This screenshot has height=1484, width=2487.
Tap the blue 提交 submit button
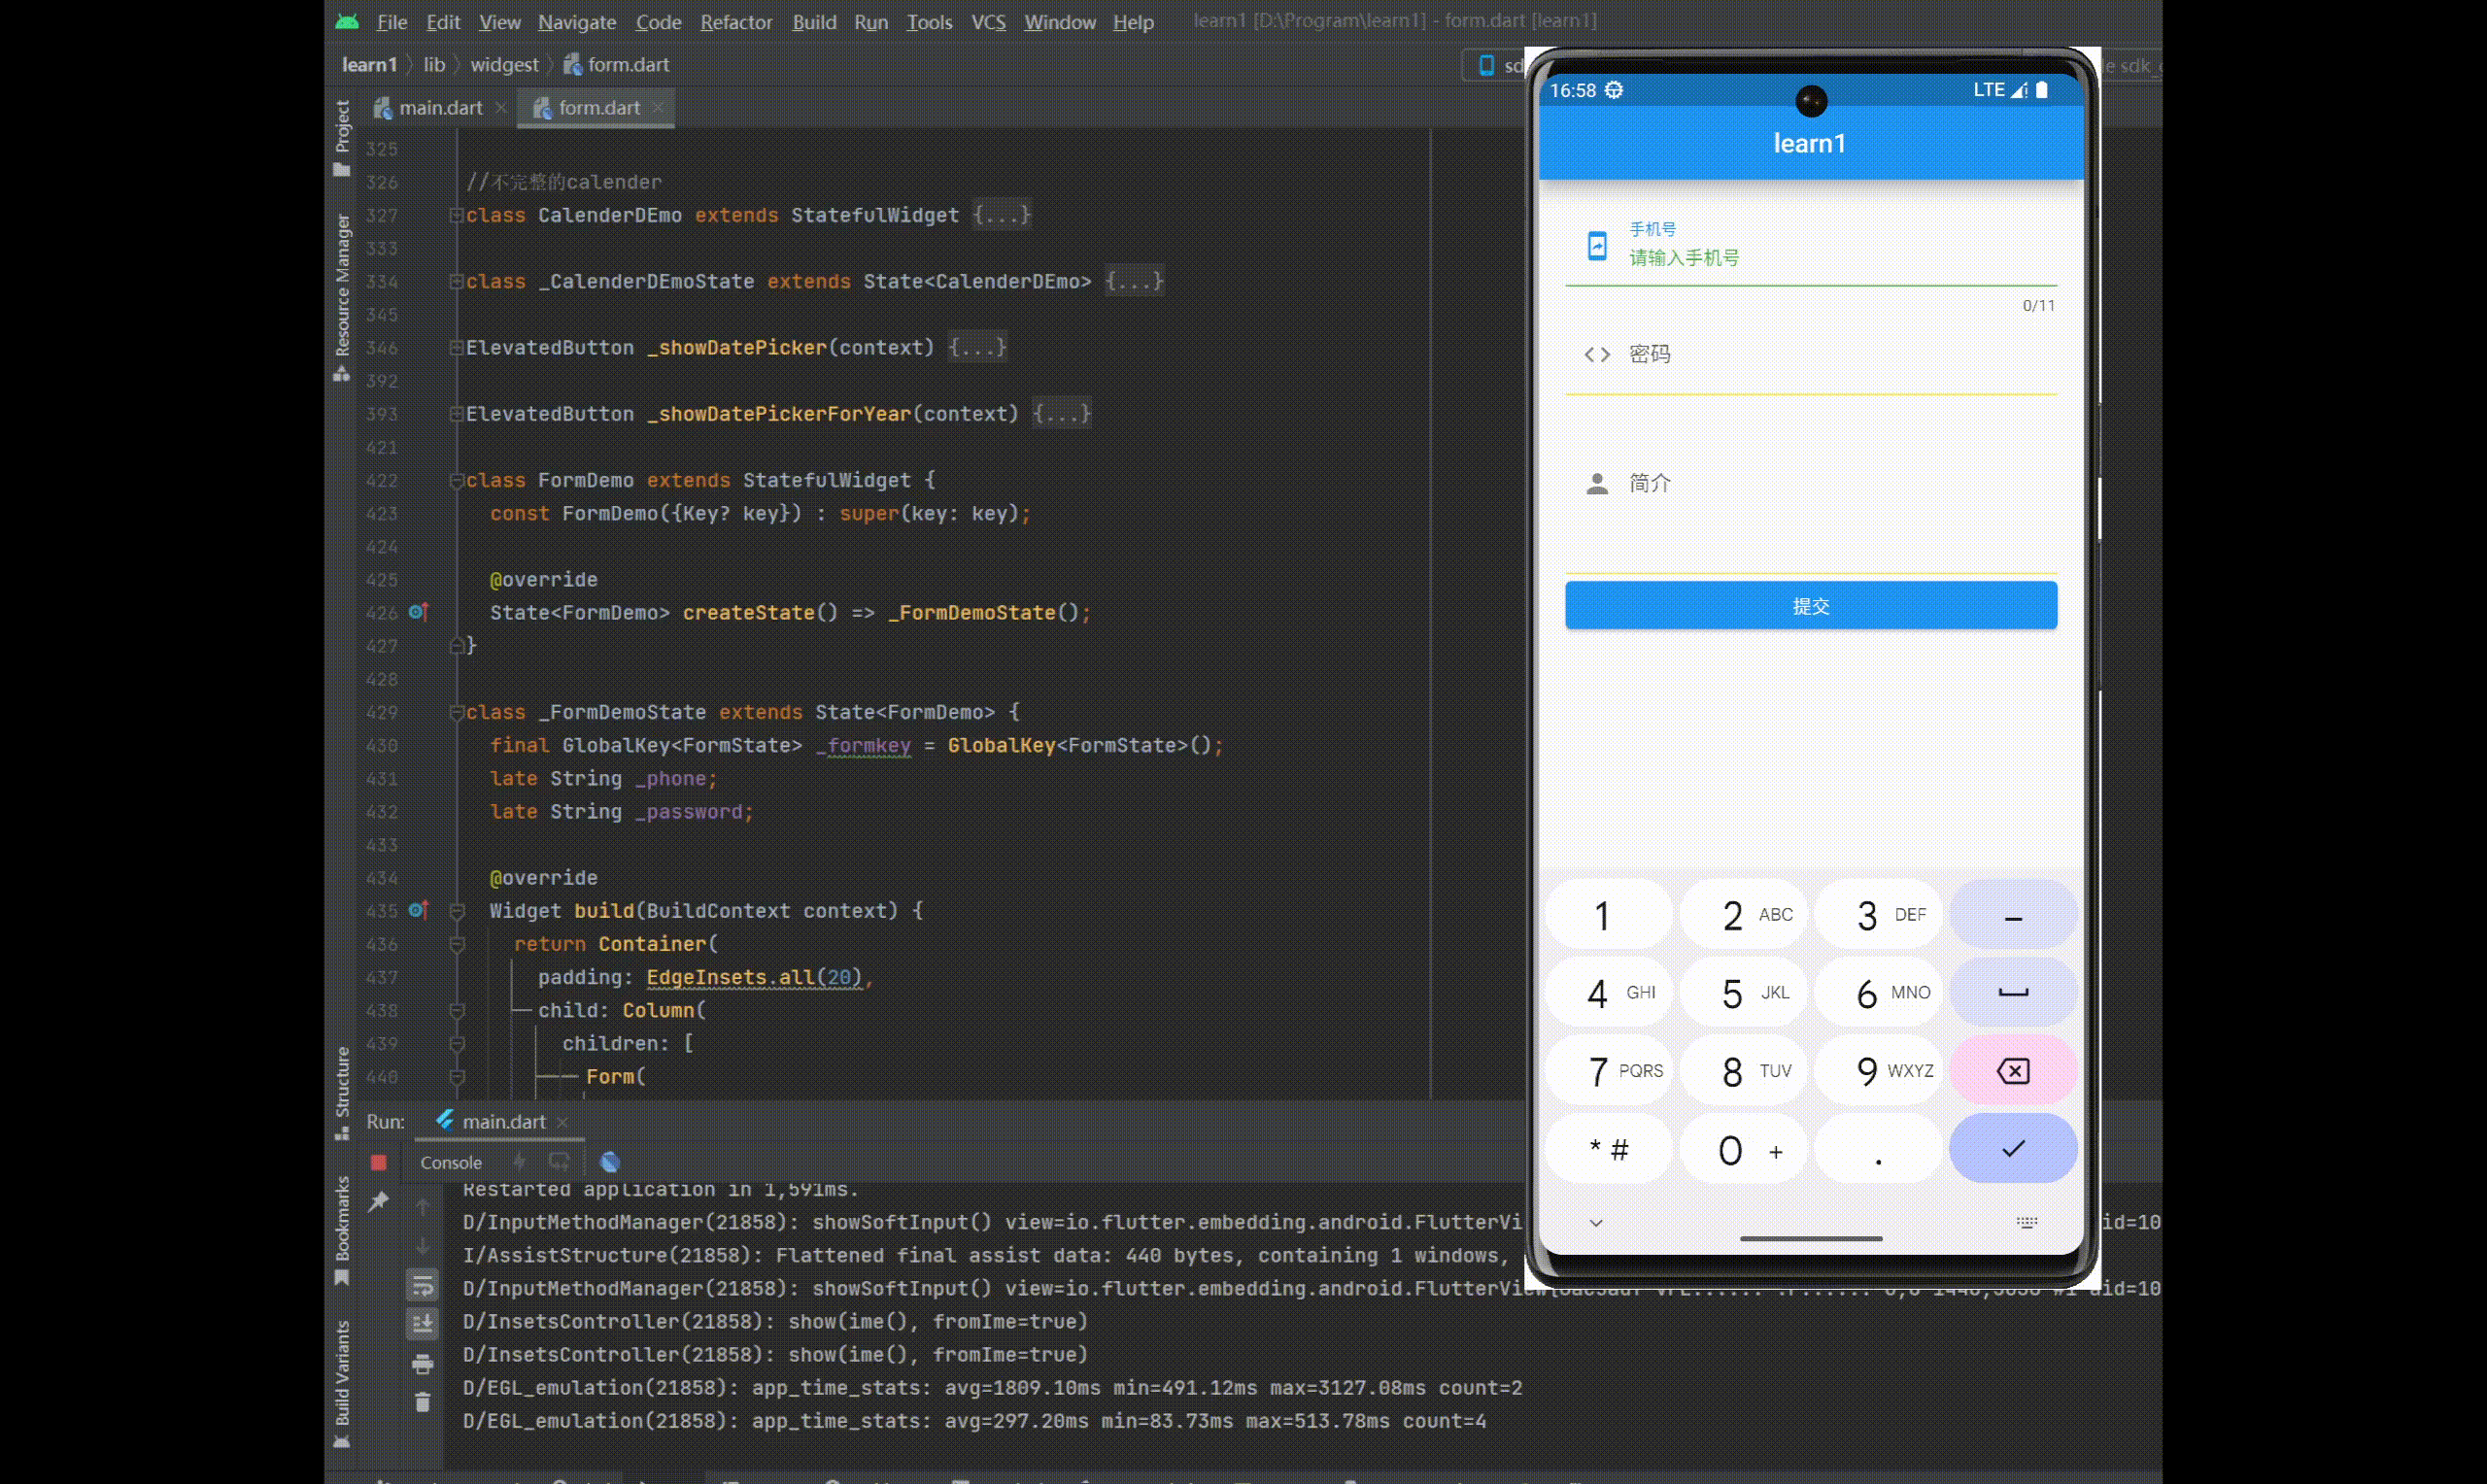click(1810, 605)
